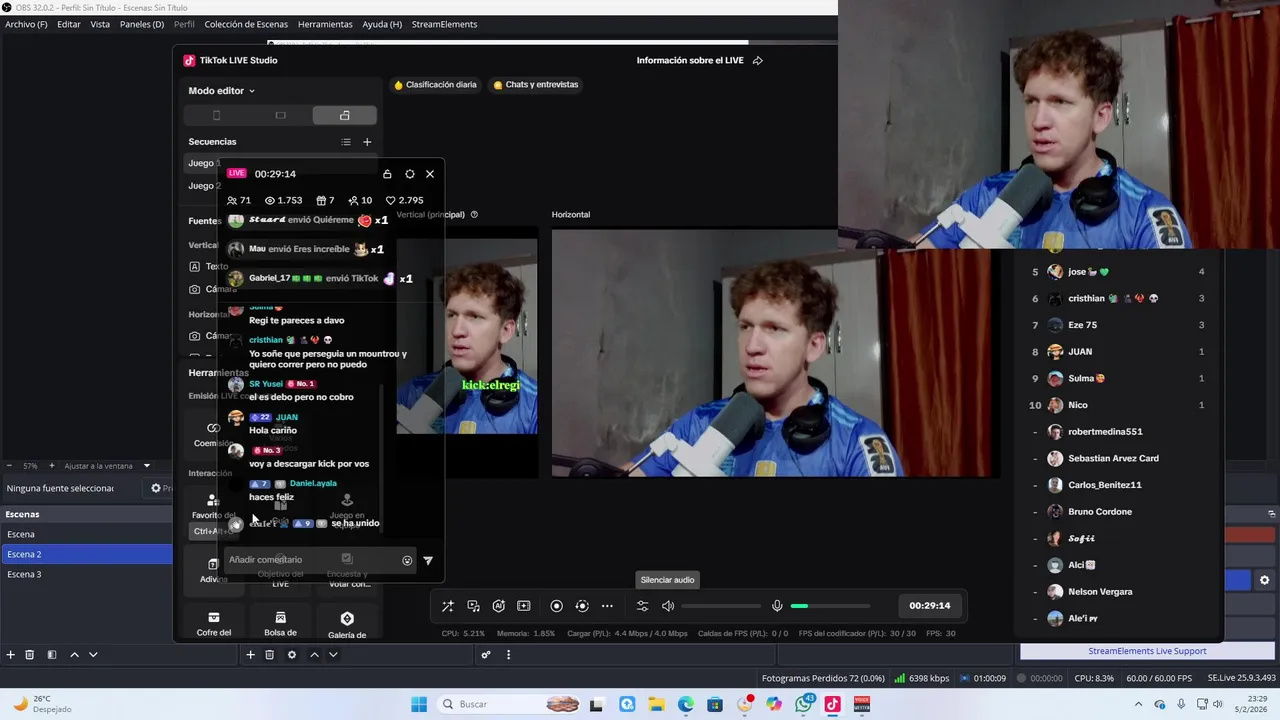This screenshot has width=1280, height=720.
Task: Add a scene with plus icon
Action: (10, 655)
